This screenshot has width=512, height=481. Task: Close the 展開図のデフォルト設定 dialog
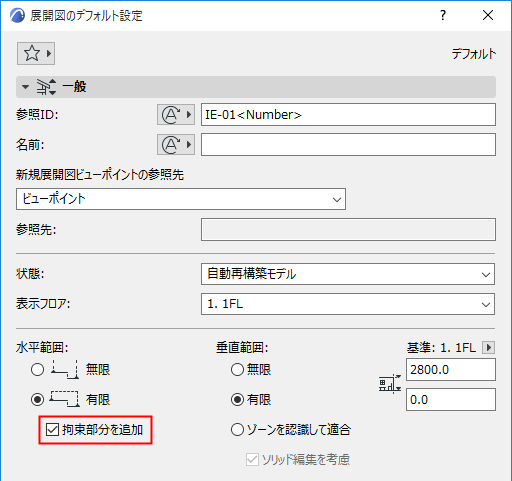(x=488, y=15)
